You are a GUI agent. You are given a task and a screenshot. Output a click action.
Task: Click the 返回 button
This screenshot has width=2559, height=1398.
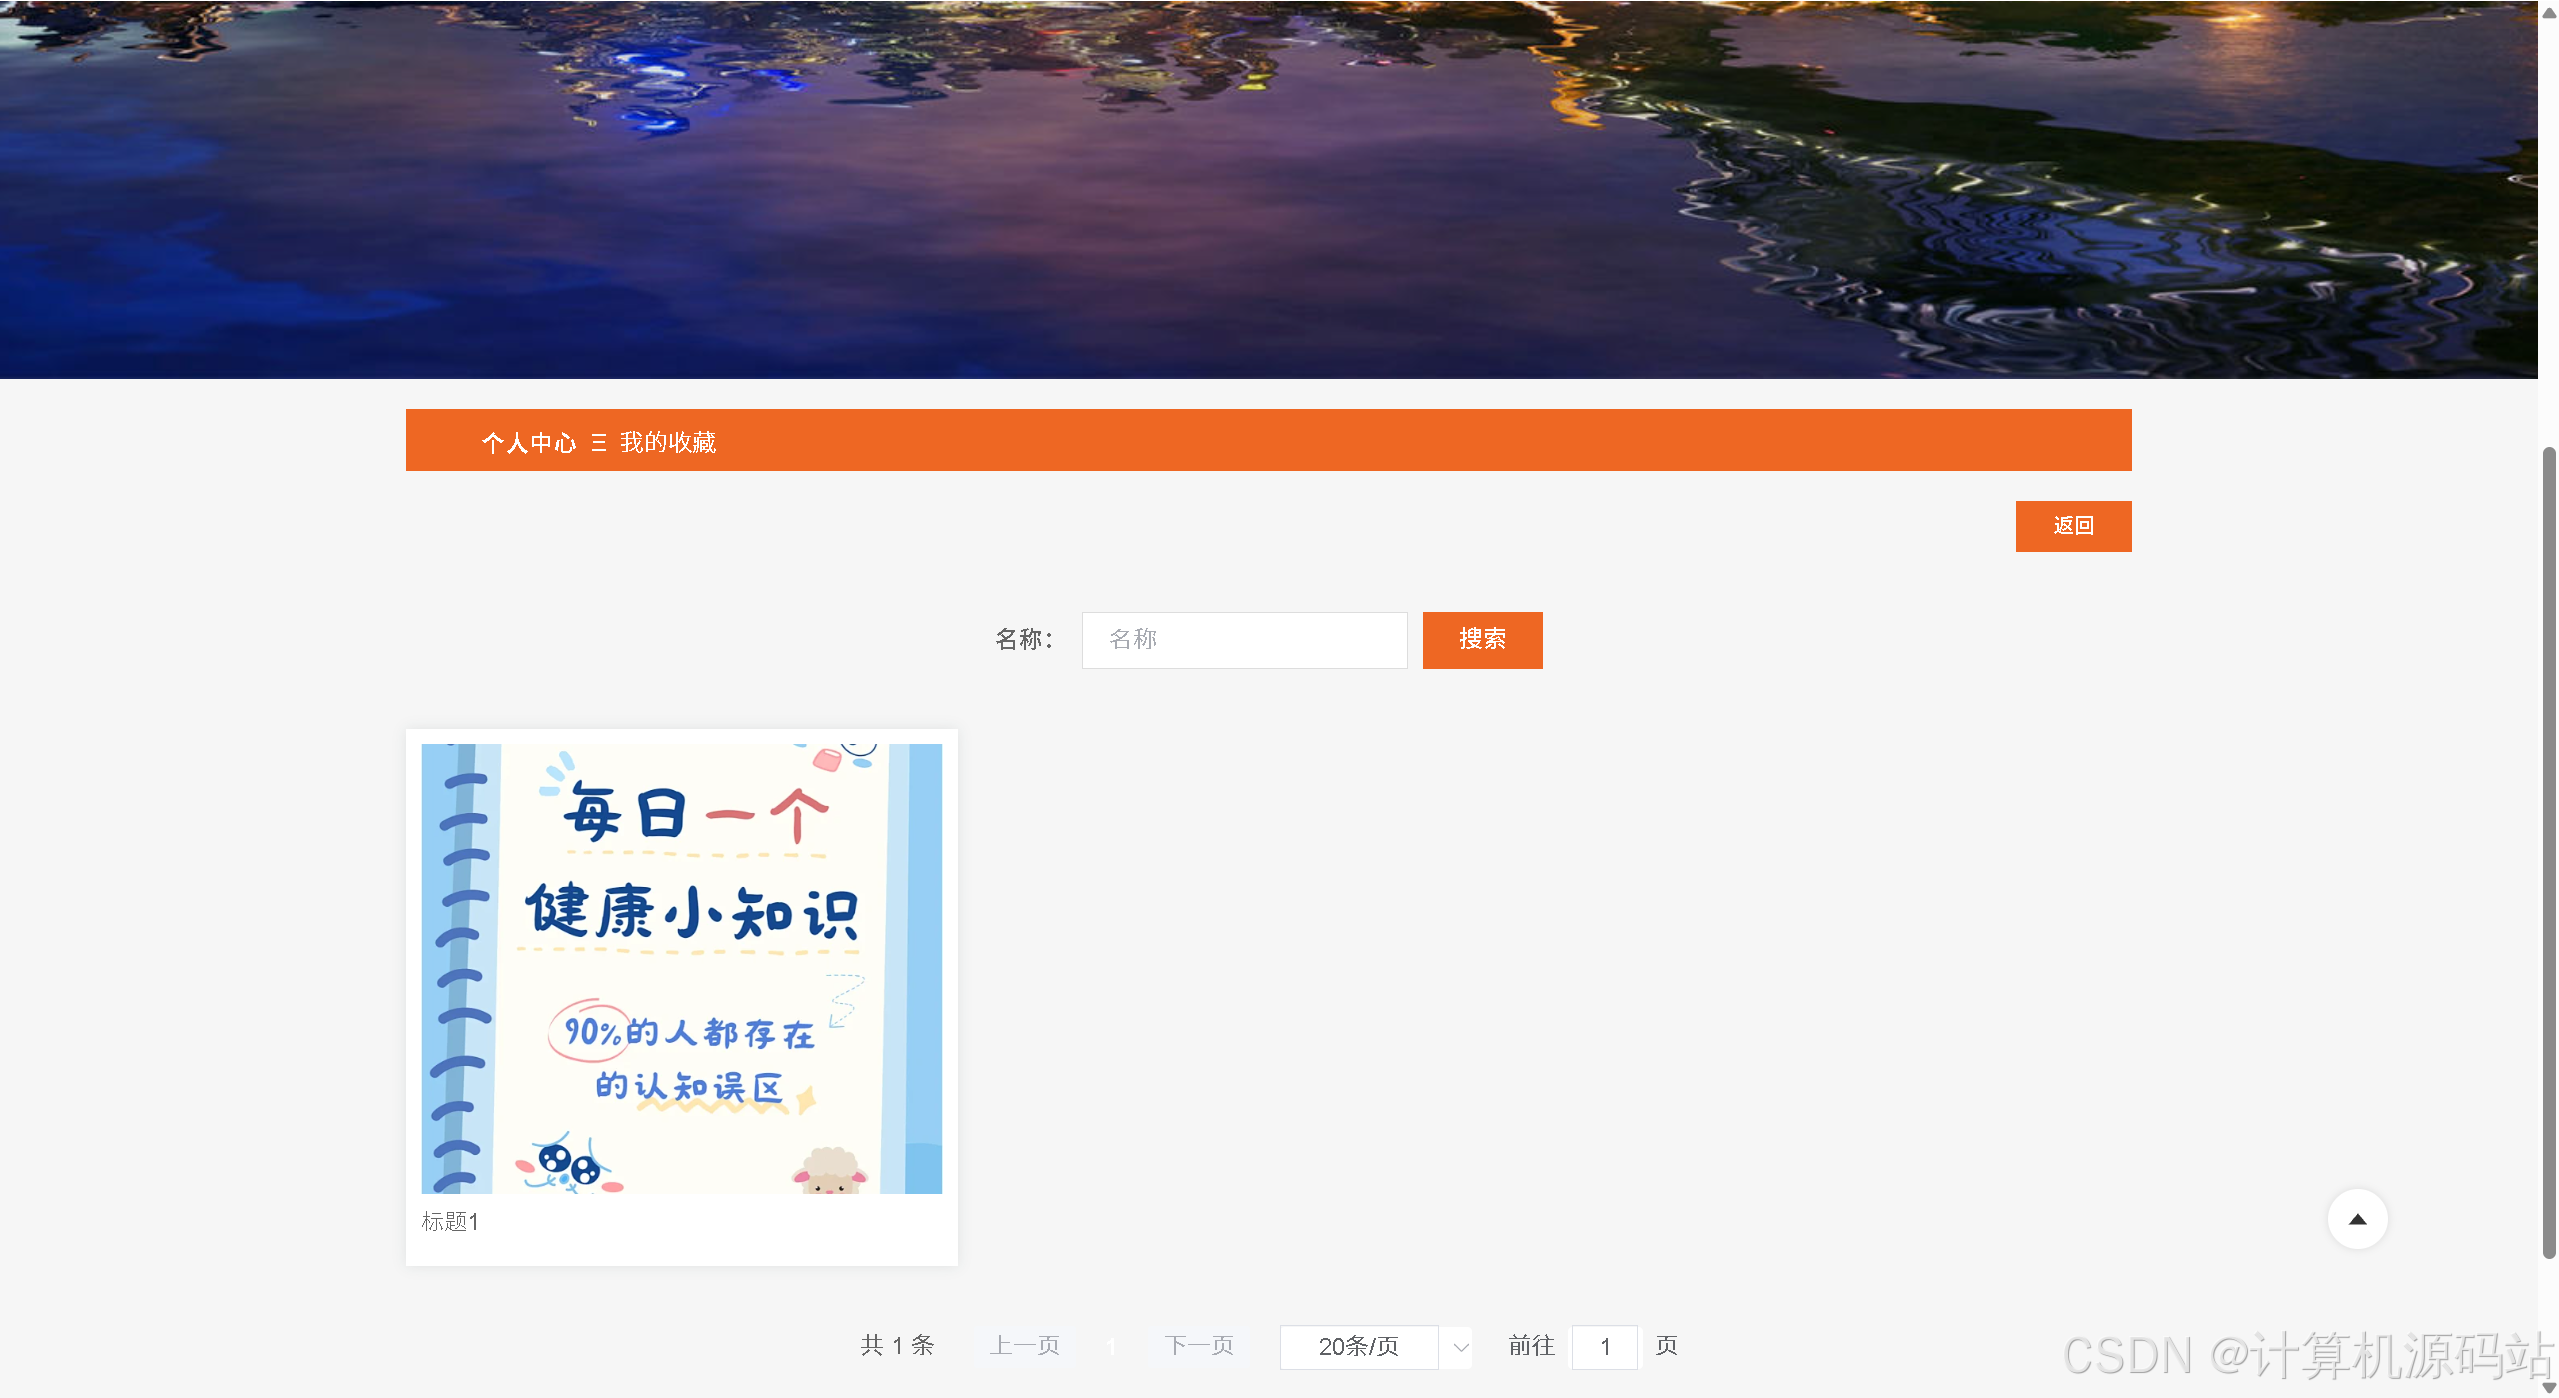point(2073,526)
